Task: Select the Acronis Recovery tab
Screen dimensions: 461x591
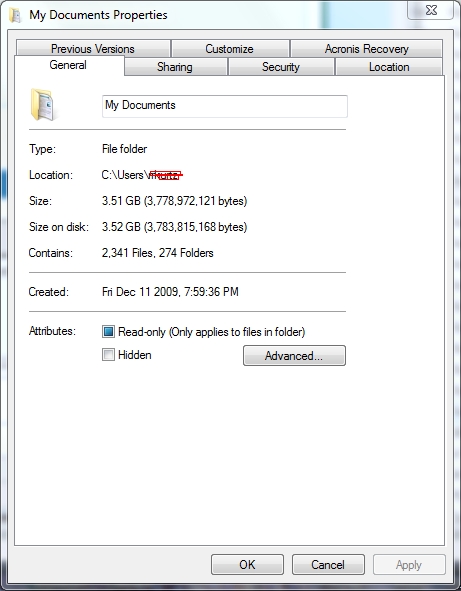Action: click(x=366, y=49)
